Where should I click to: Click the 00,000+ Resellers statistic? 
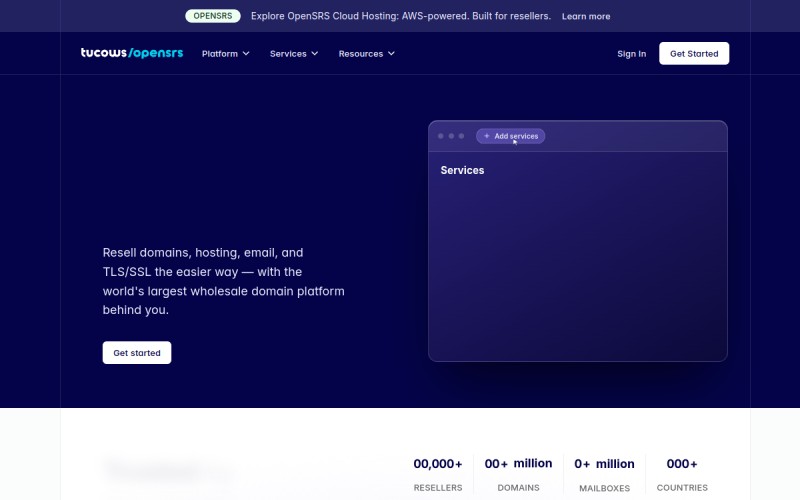click(x=438, y=474)
